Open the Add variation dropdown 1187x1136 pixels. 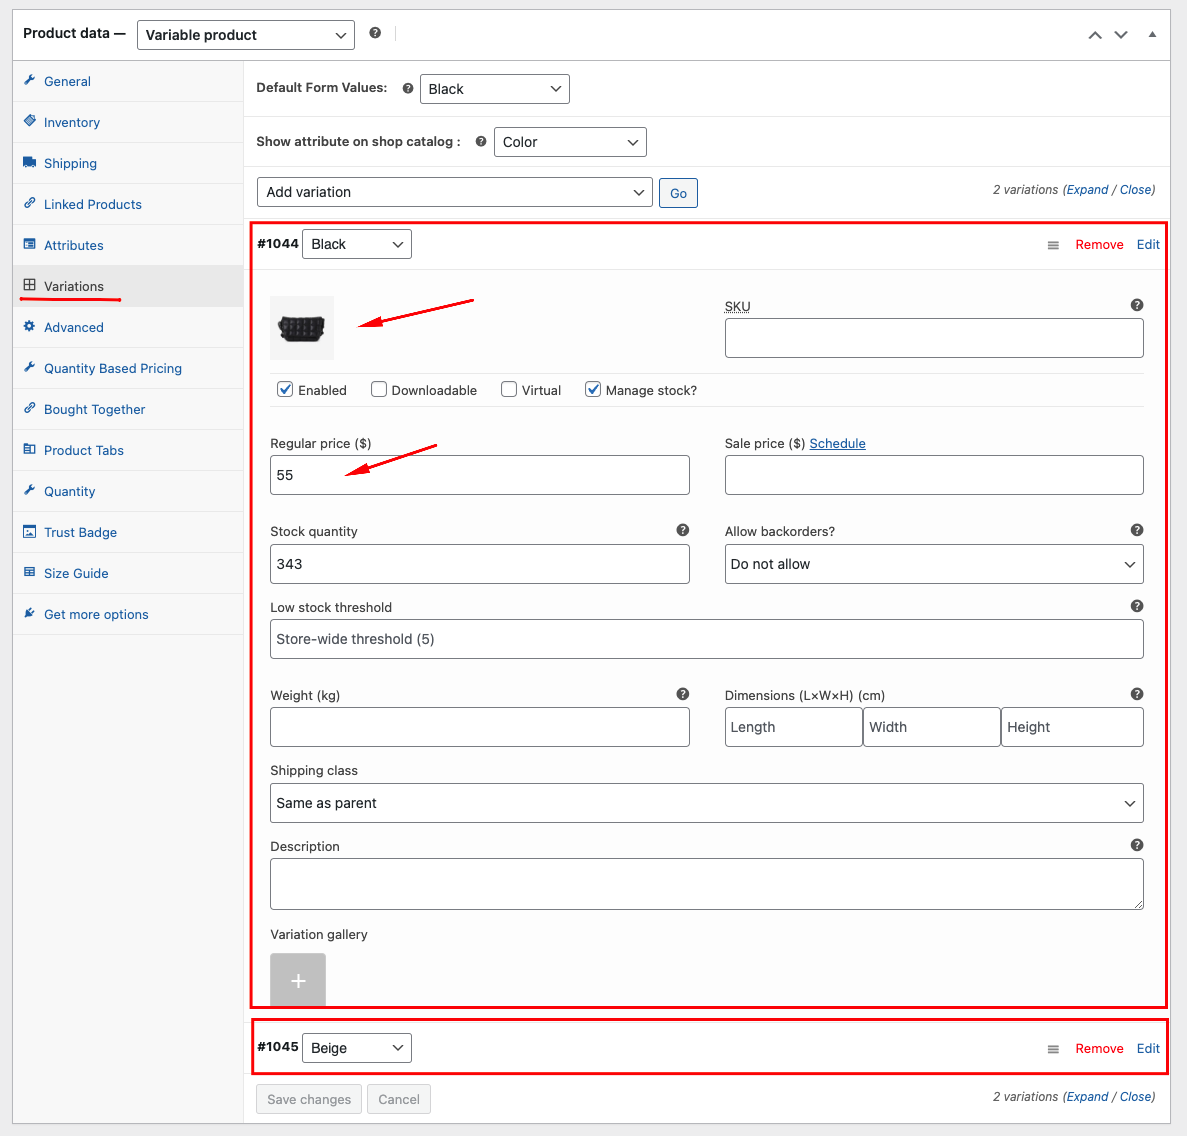tap(455, 192)
